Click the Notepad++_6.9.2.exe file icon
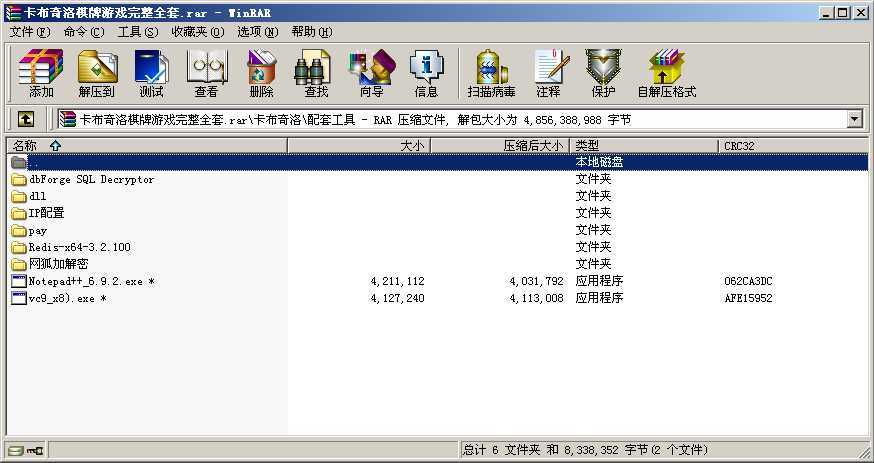The image size is (874, 463). (19, 281)
